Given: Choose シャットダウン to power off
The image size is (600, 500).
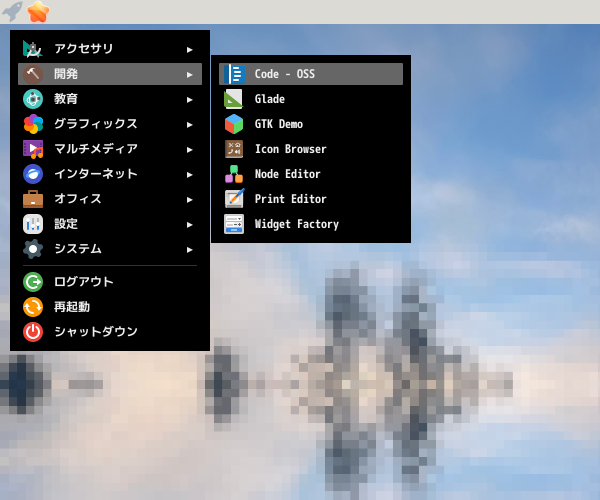Looking at the screenshot, I should coord(110,332).
